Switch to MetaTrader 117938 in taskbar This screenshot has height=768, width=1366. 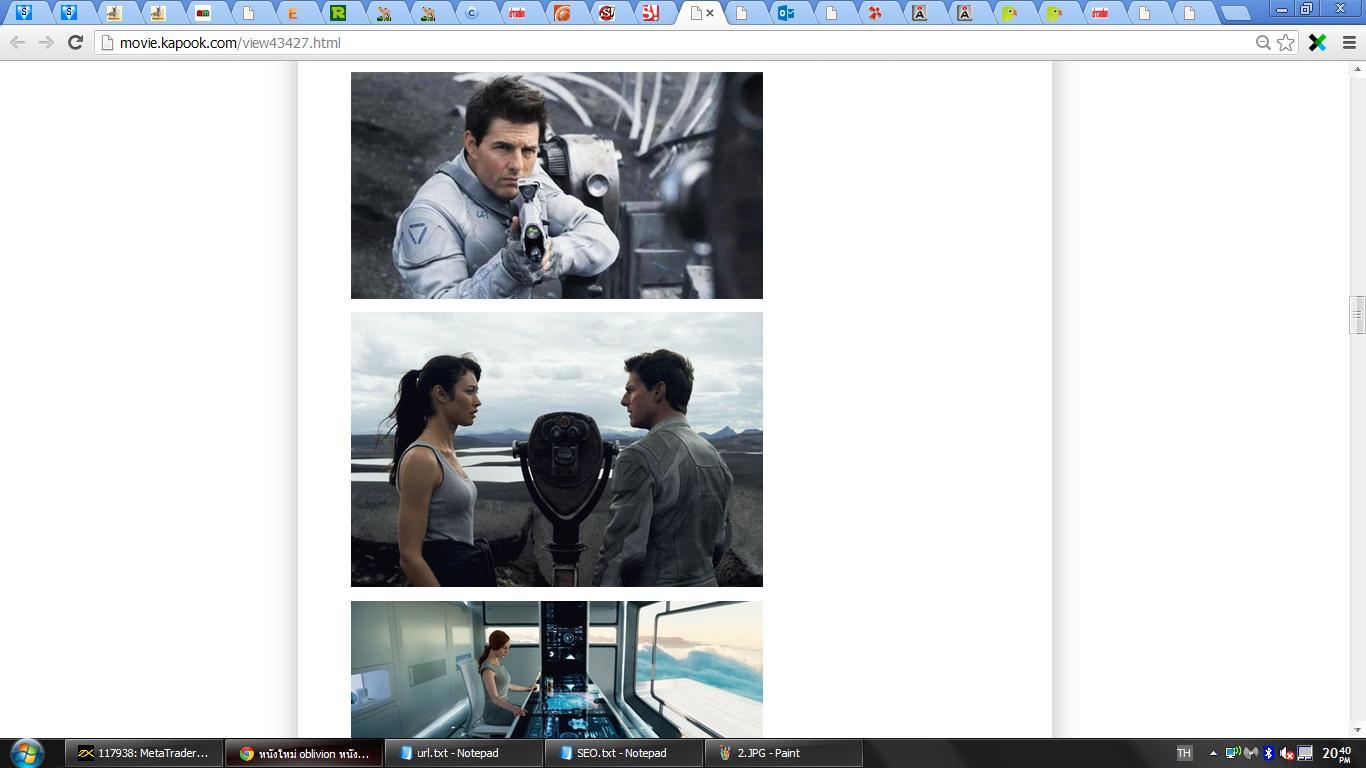coord(143,753)
